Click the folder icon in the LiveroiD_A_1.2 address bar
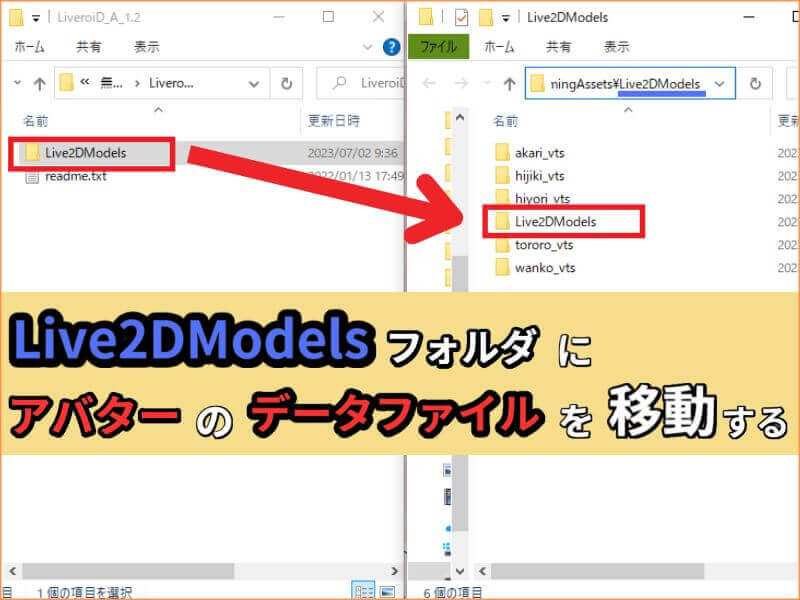800x600 pixels. [x=66, y=83]
